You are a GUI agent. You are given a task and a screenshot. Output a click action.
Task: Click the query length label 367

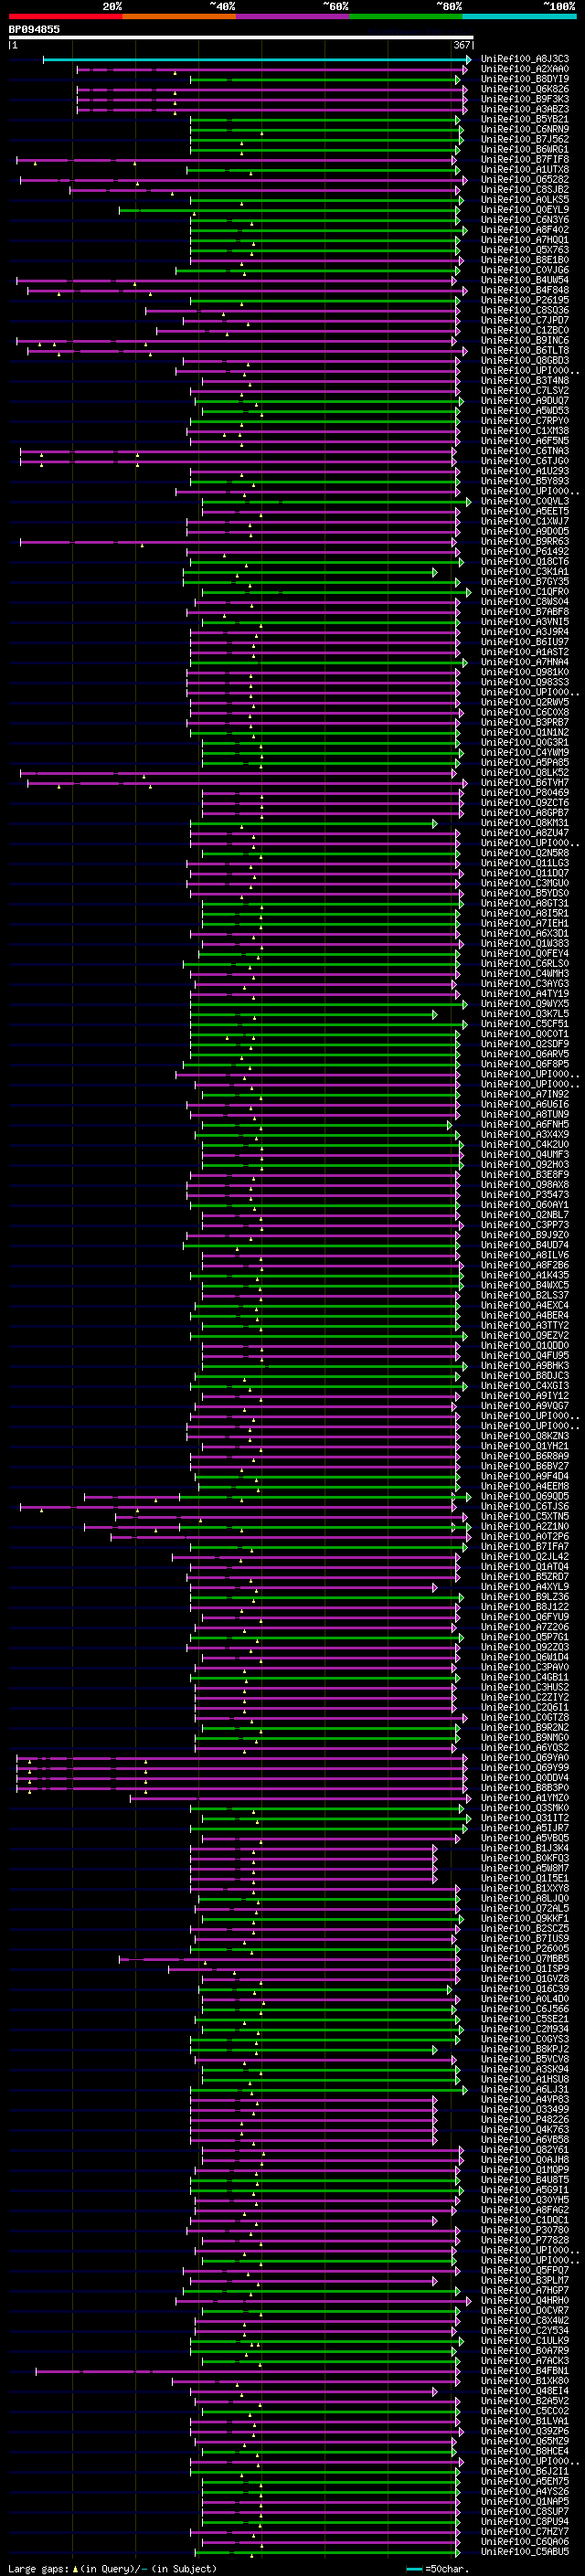462,46
